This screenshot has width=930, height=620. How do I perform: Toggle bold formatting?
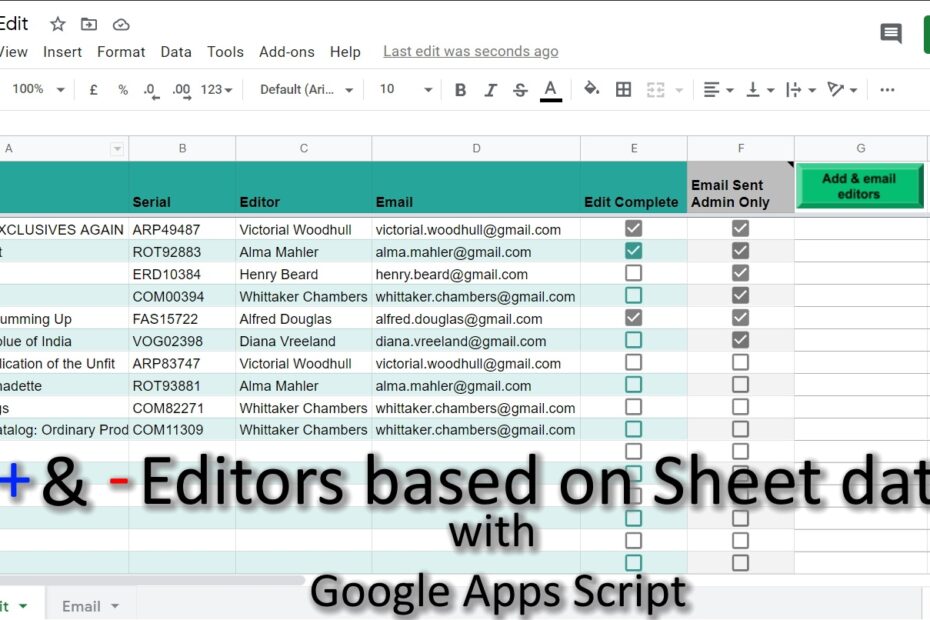[460, 90]
